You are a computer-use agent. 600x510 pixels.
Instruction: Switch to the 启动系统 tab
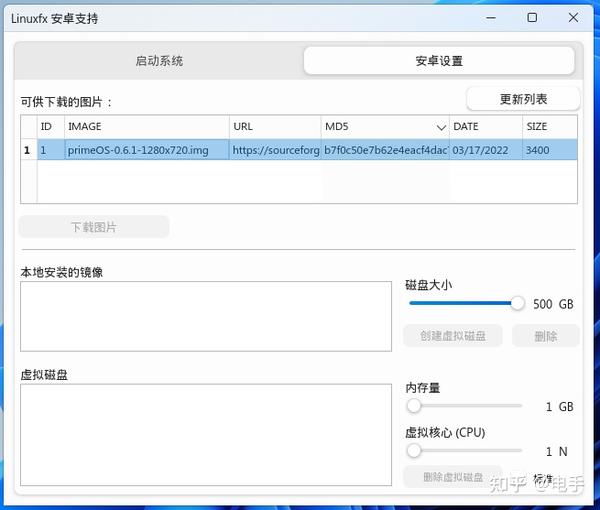point(159,61)
